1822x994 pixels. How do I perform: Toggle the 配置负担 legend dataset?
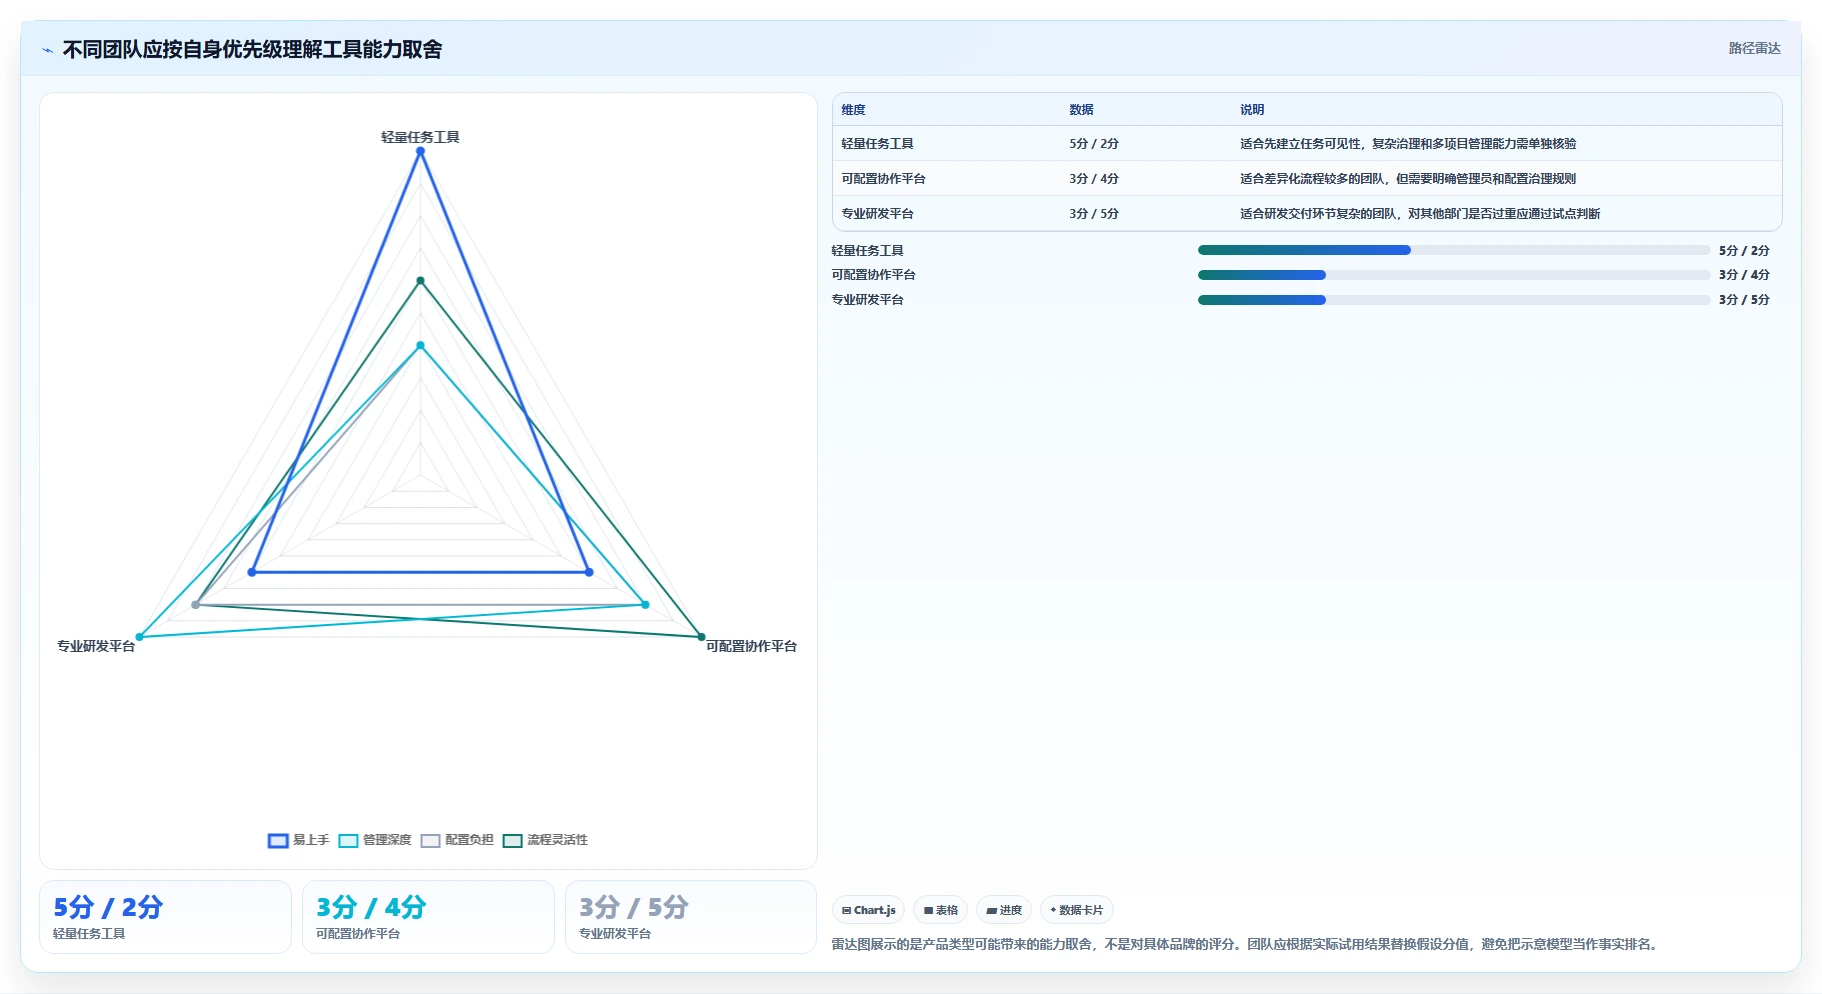coord(457,840)
